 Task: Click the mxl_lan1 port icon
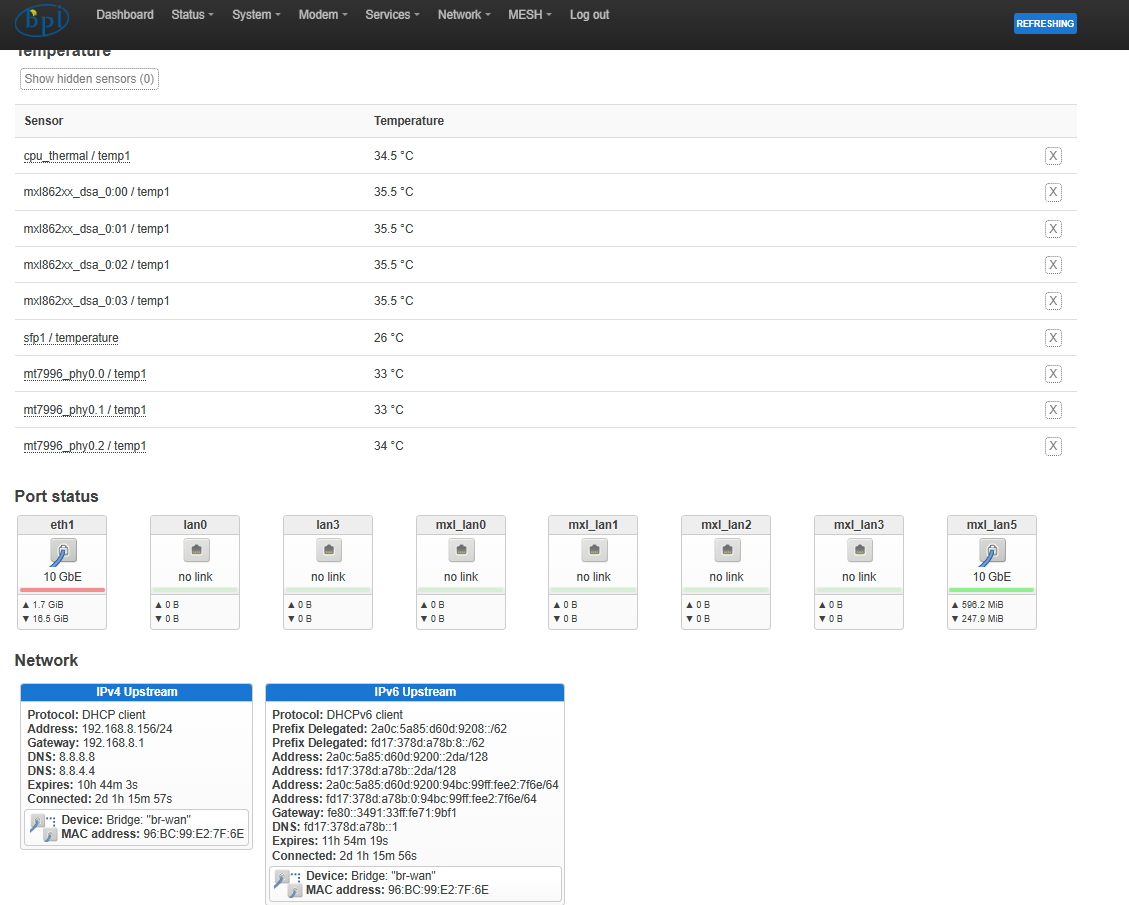pyautogui.click(x=593, y=550)
